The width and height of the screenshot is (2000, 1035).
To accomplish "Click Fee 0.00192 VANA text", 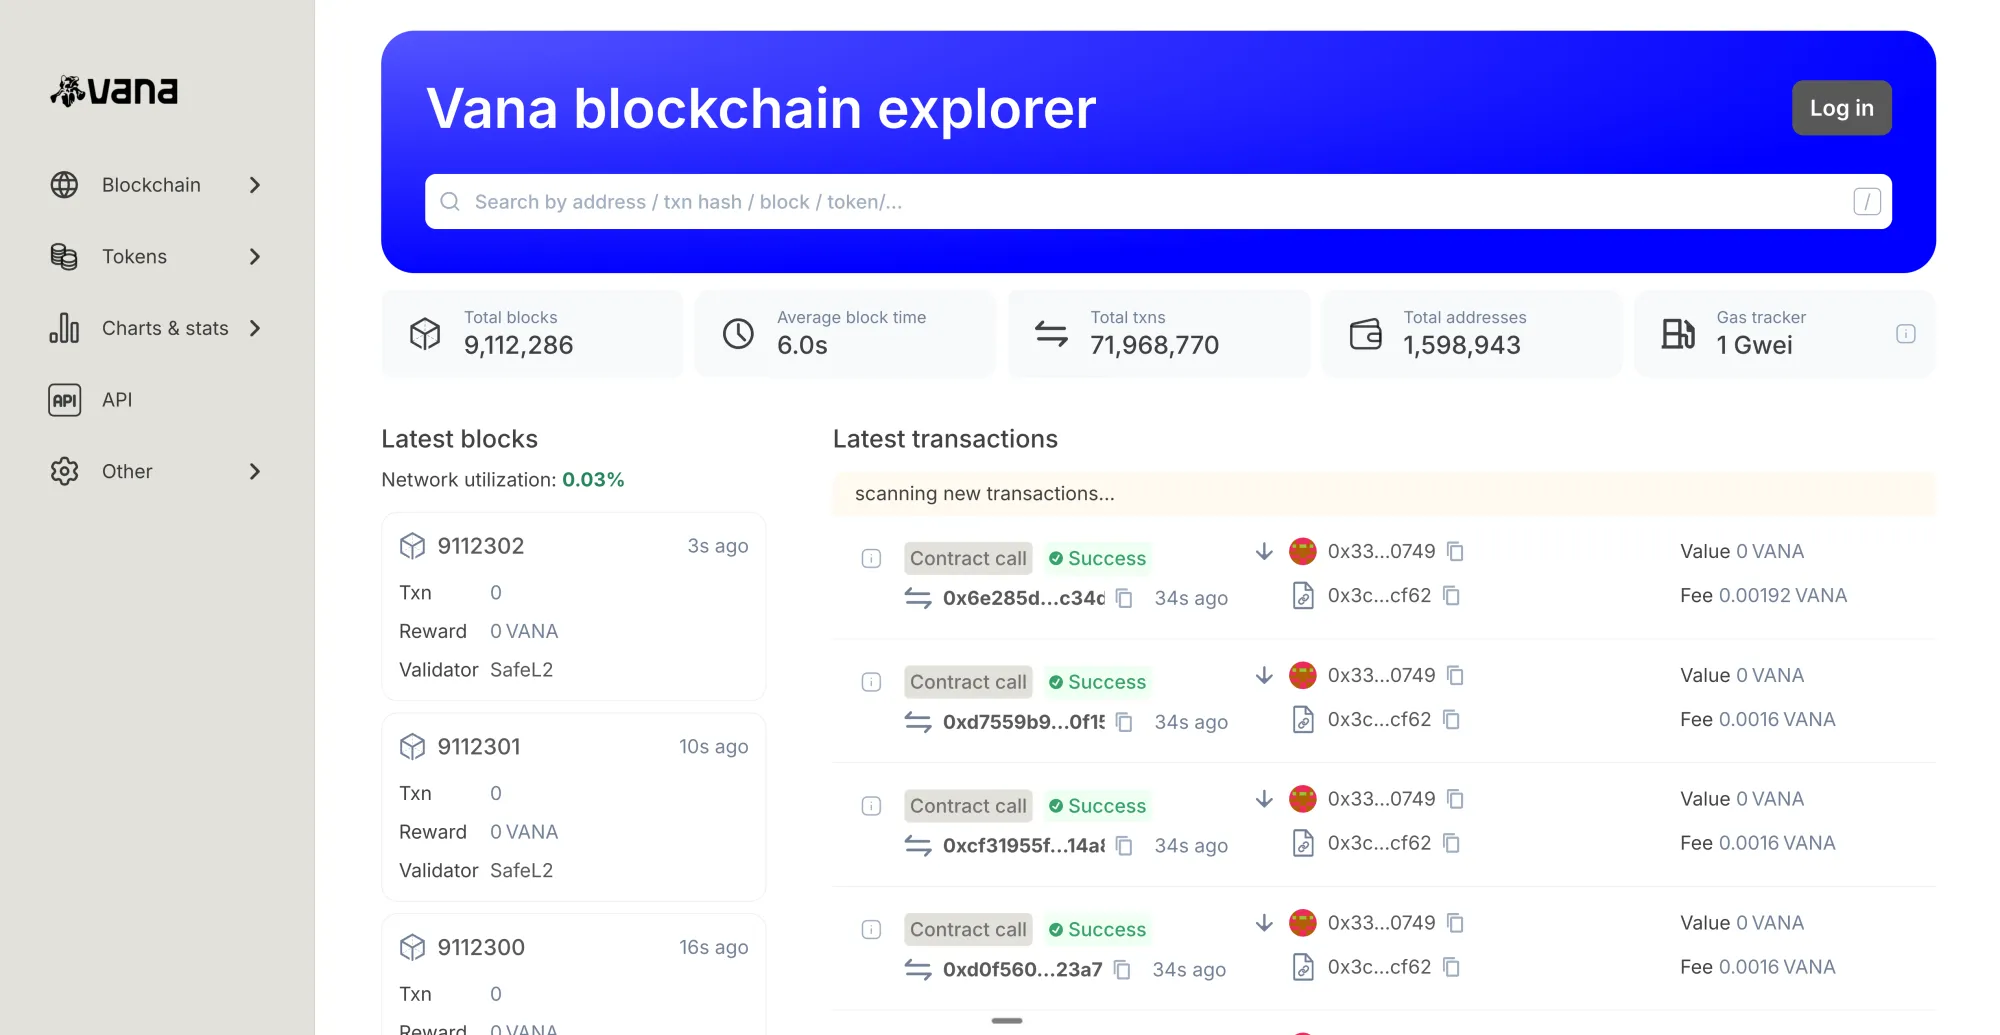I will pyautogui.click(x=1763, y=596).
